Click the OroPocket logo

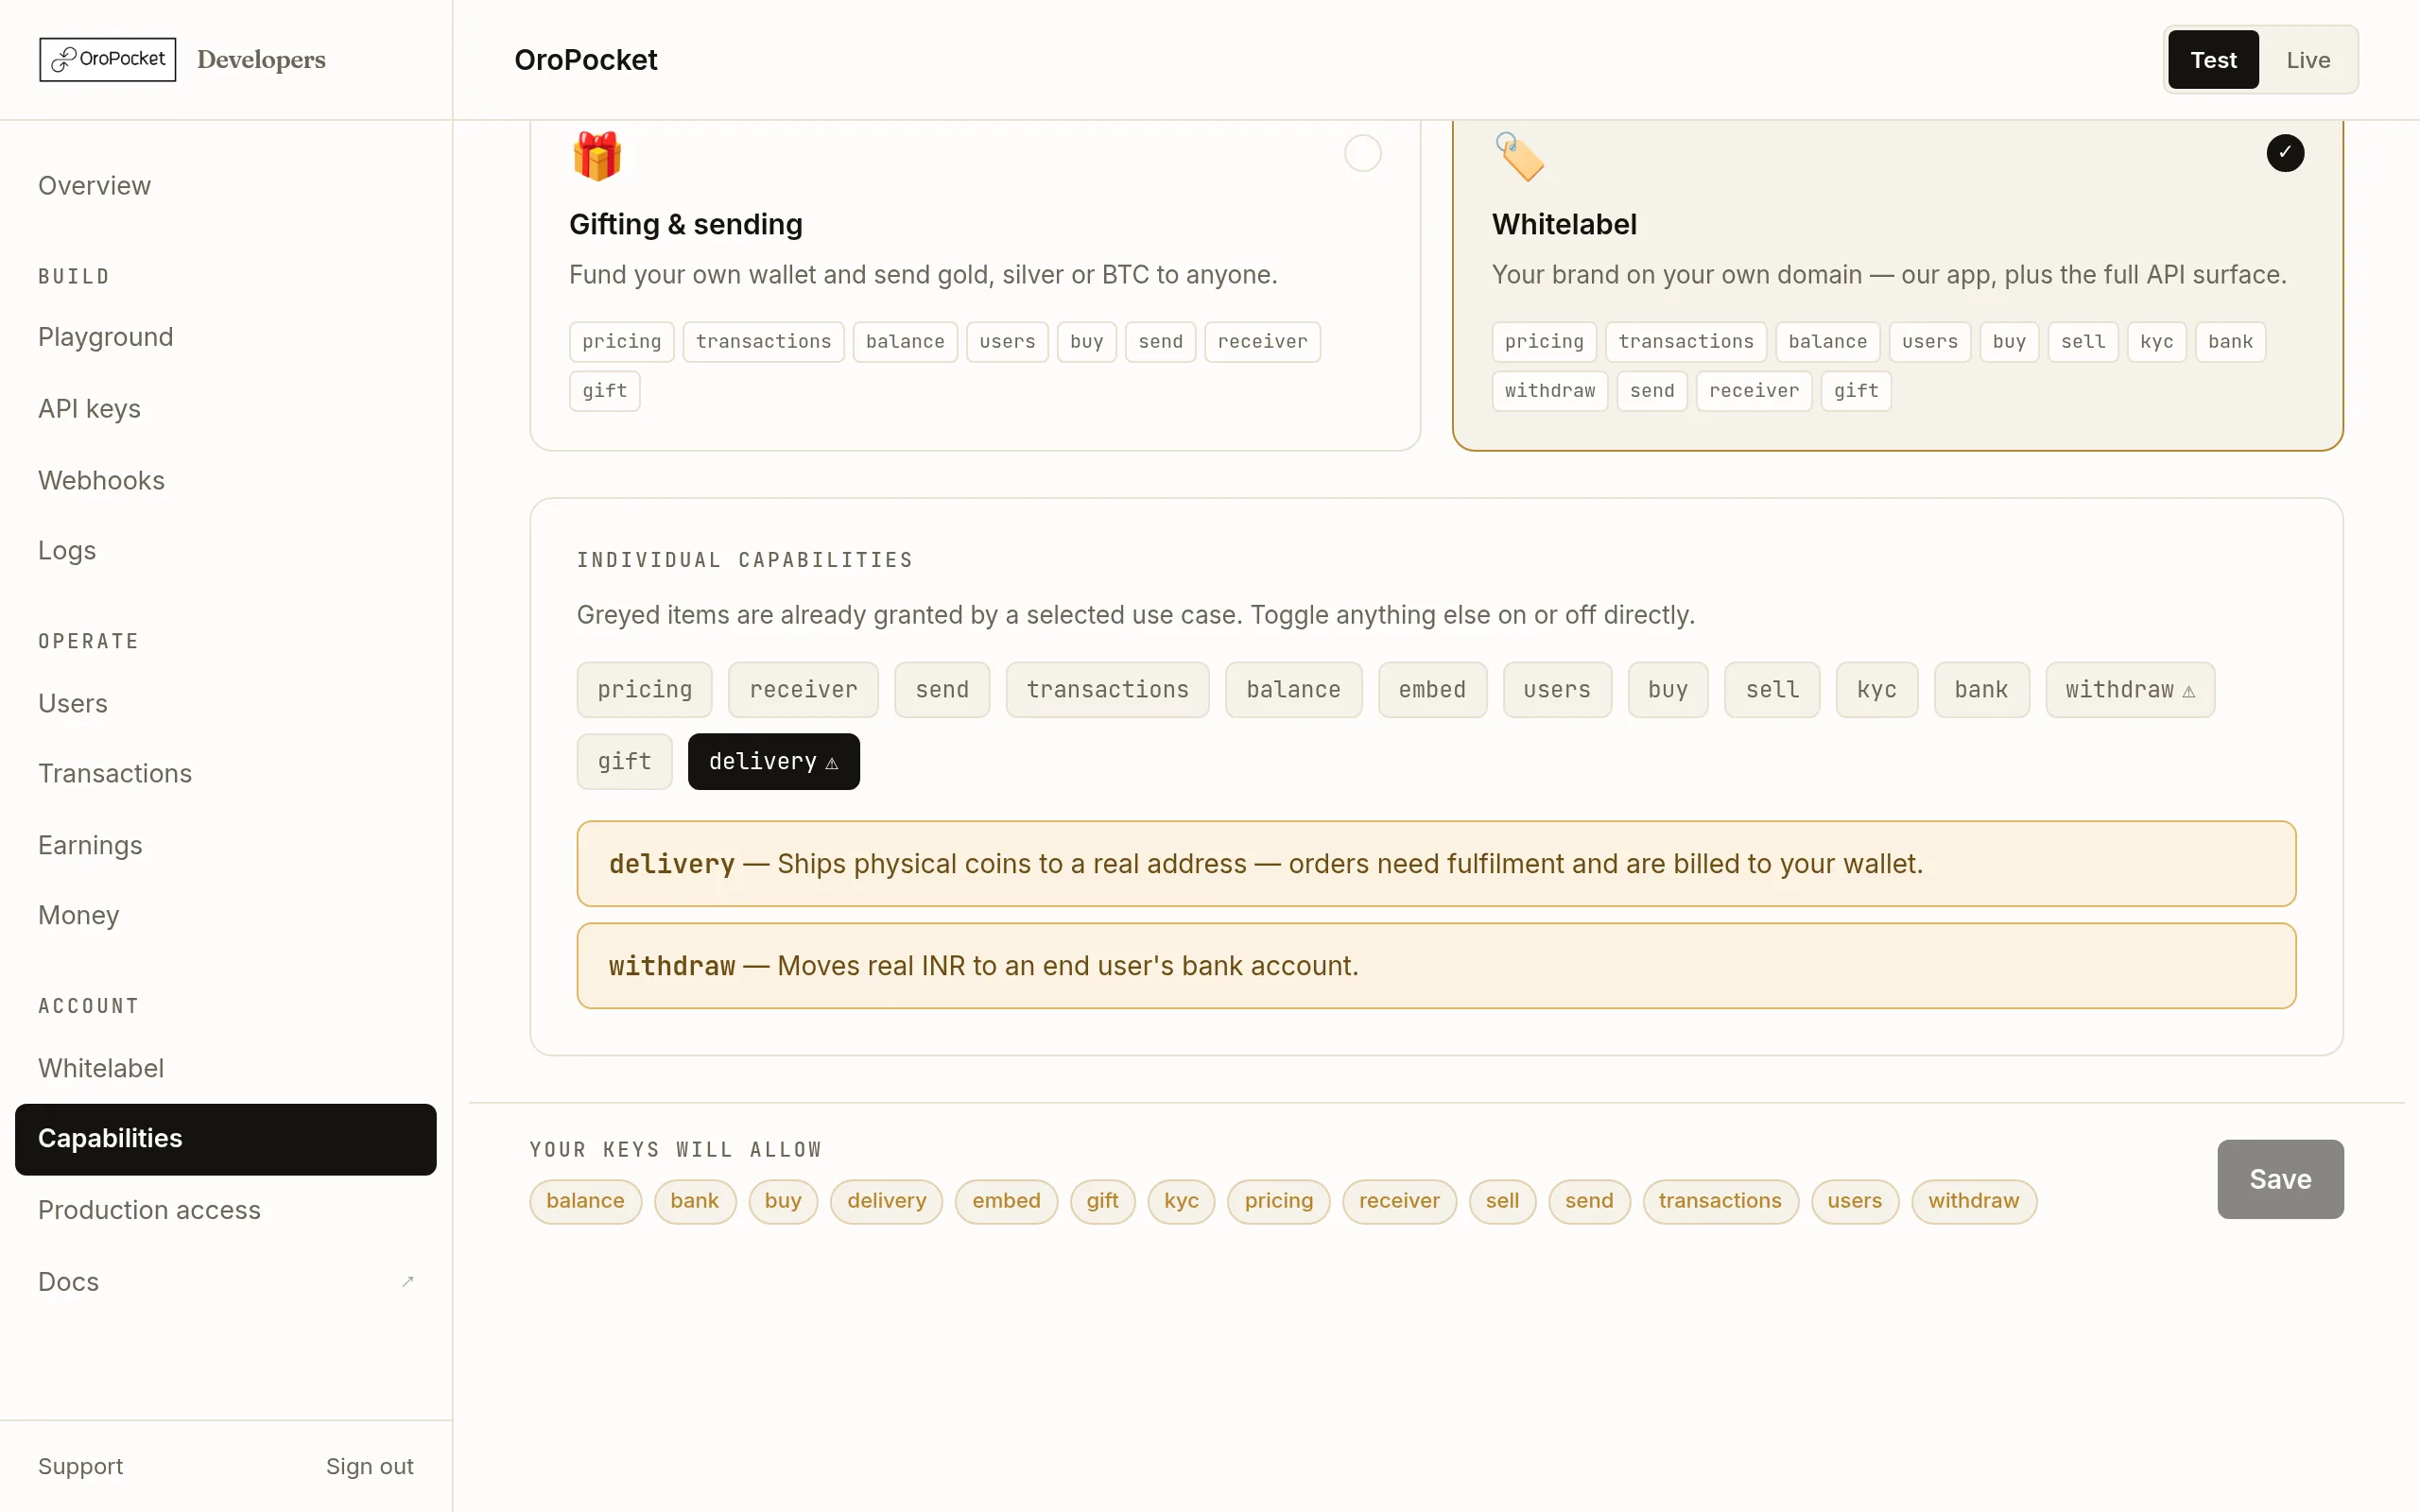(108, 59)
